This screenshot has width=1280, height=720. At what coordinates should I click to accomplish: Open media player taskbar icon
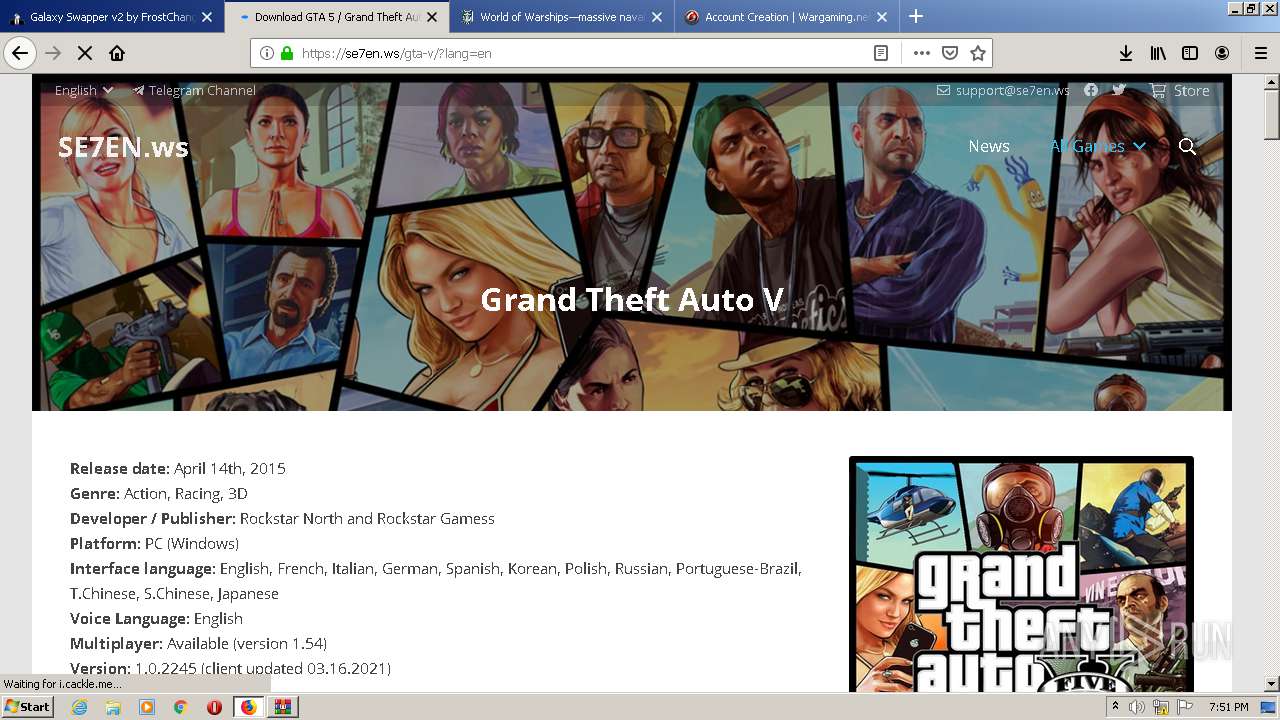147,707
